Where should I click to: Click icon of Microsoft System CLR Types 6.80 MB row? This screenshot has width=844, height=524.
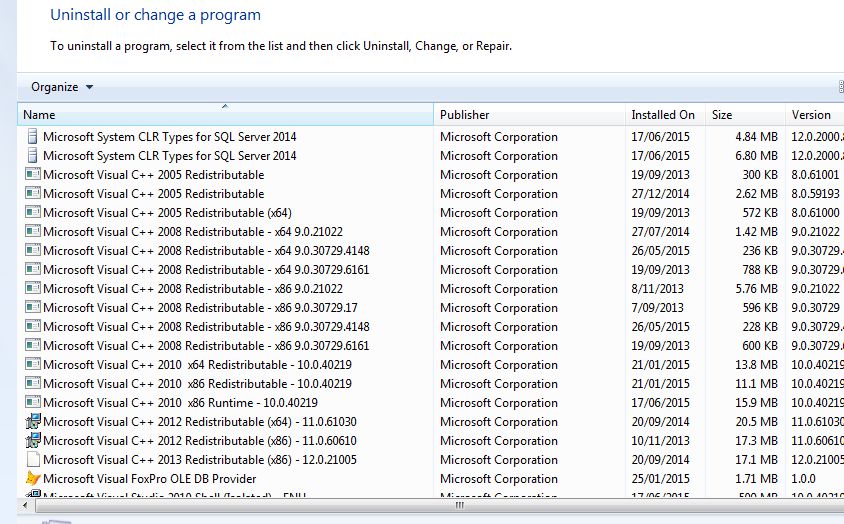tap(32, 156)
